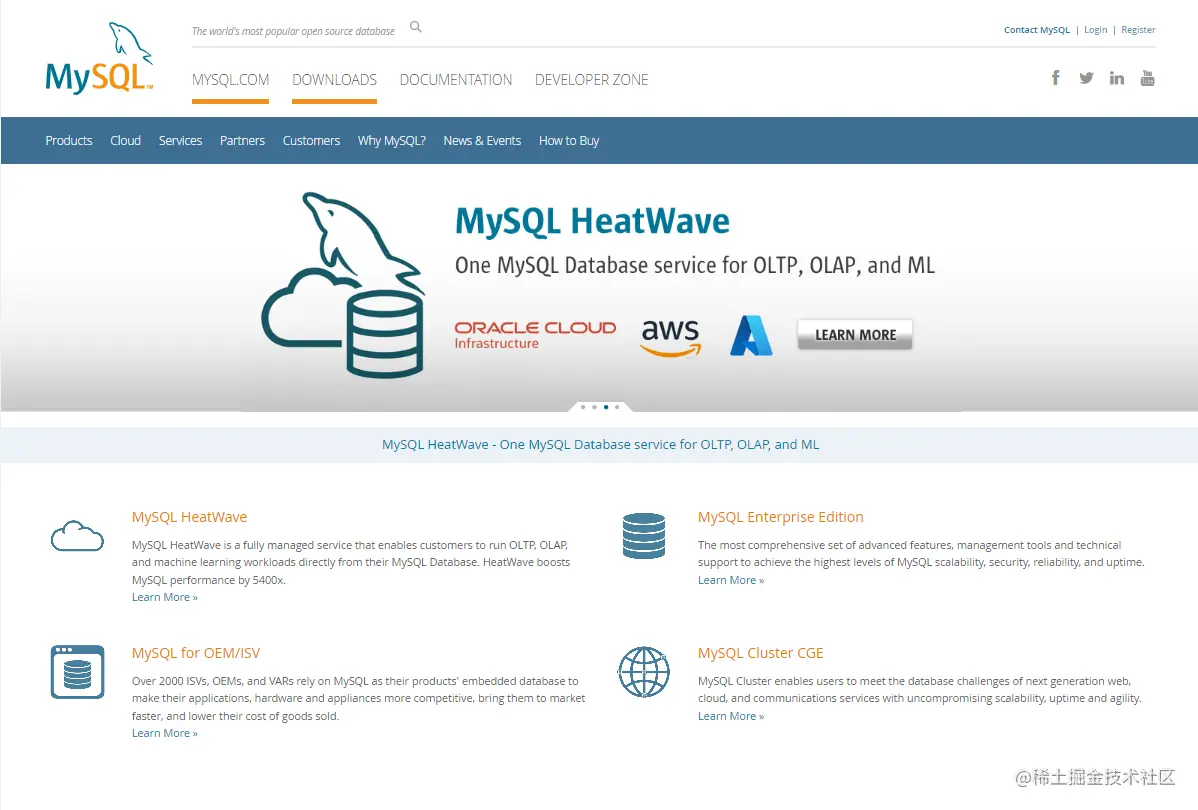
Task: Click the Azure logo in banner
Action: click(x=751, y=335)
